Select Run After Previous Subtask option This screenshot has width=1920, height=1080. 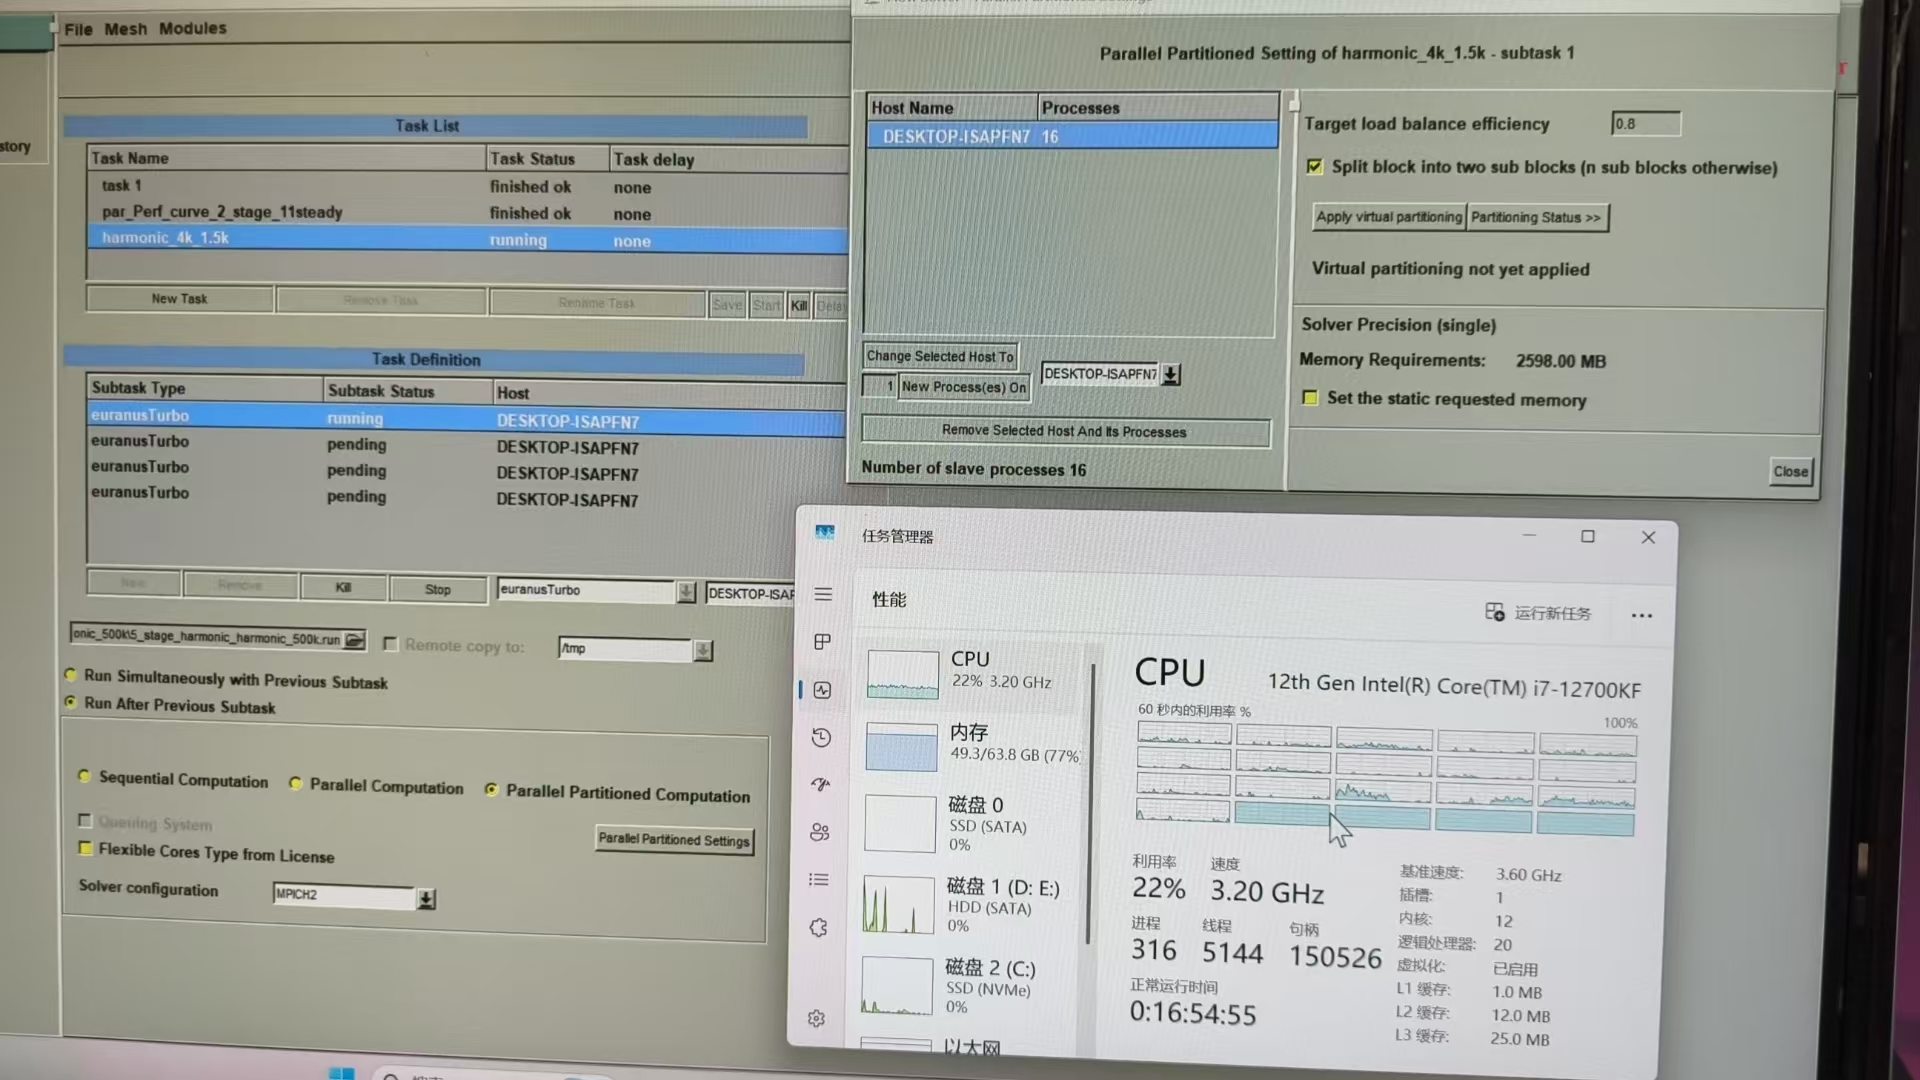(71, 702)
